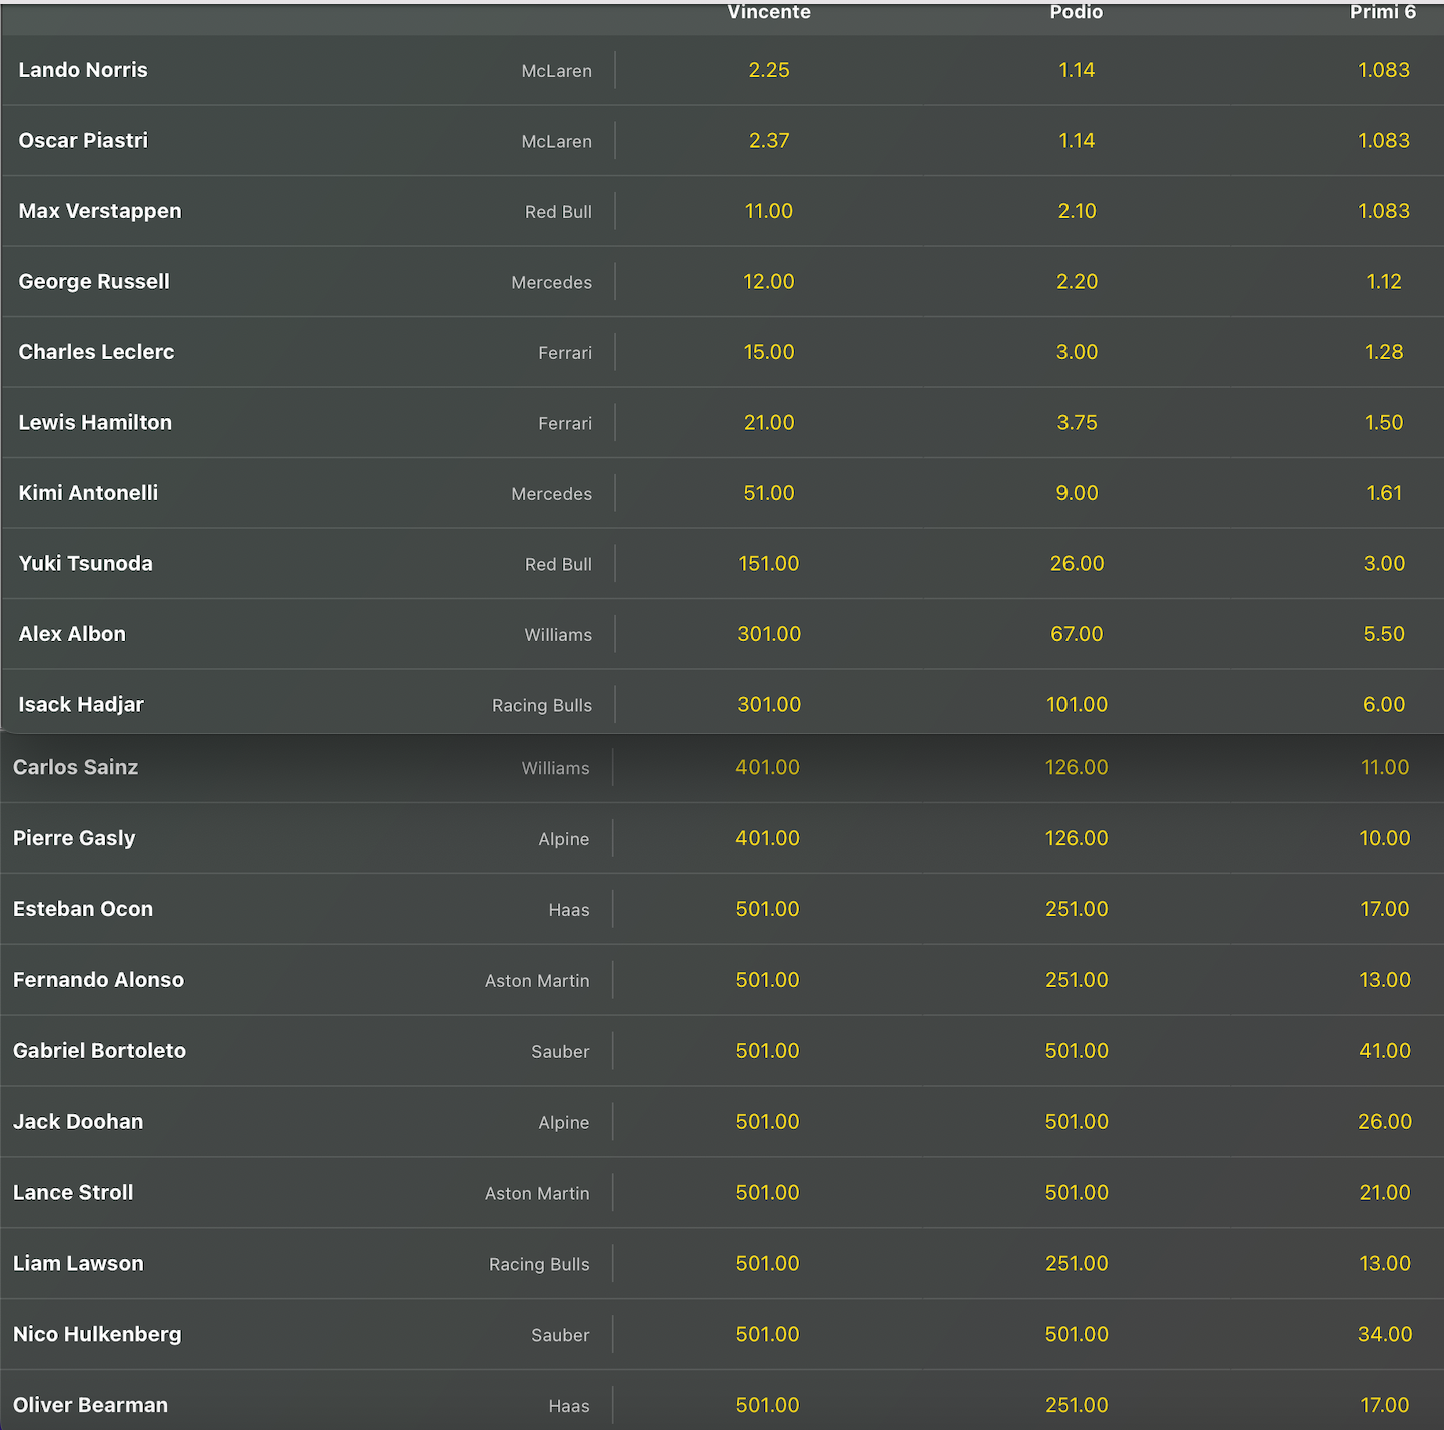Select Oscar Piastri winner odds 2.37
Image resolution: width=1444 pixels, height=1430 pixels.
click(768, 141)
